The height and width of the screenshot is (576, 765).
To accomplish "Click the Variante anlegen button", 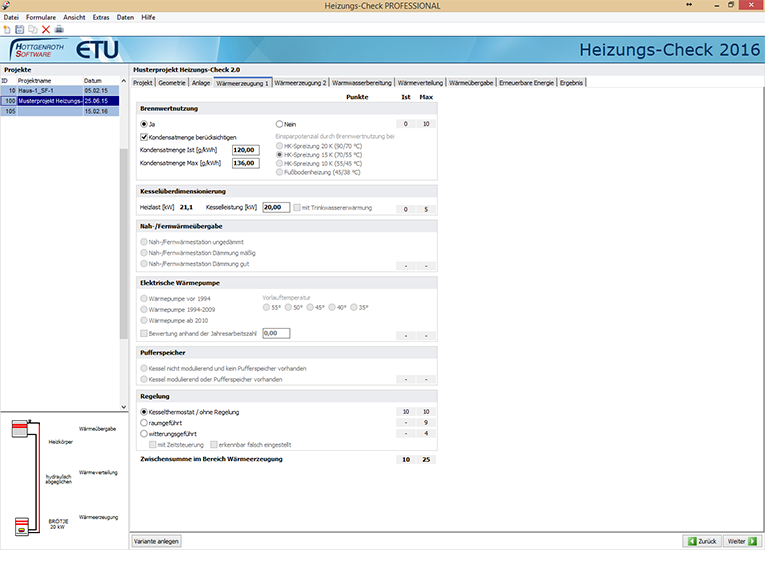I will point(157,541).
